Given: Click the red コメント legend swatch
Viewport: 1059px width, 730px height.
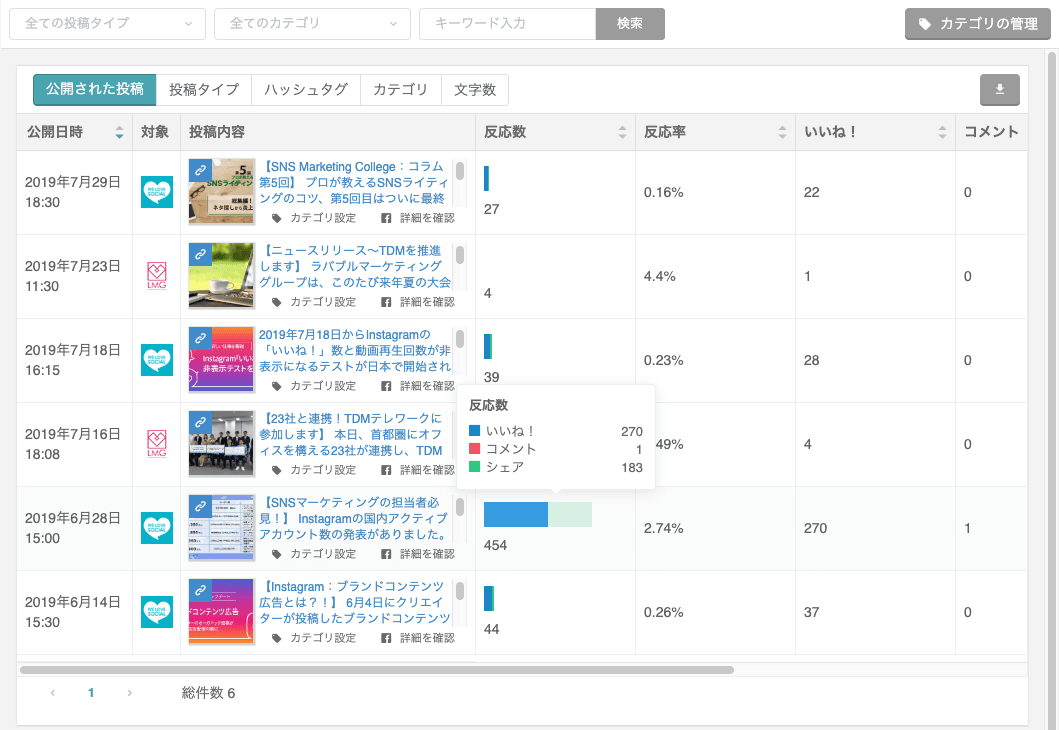Looking at the screenshot, I should pyautogui.click(x=475, y=449).
